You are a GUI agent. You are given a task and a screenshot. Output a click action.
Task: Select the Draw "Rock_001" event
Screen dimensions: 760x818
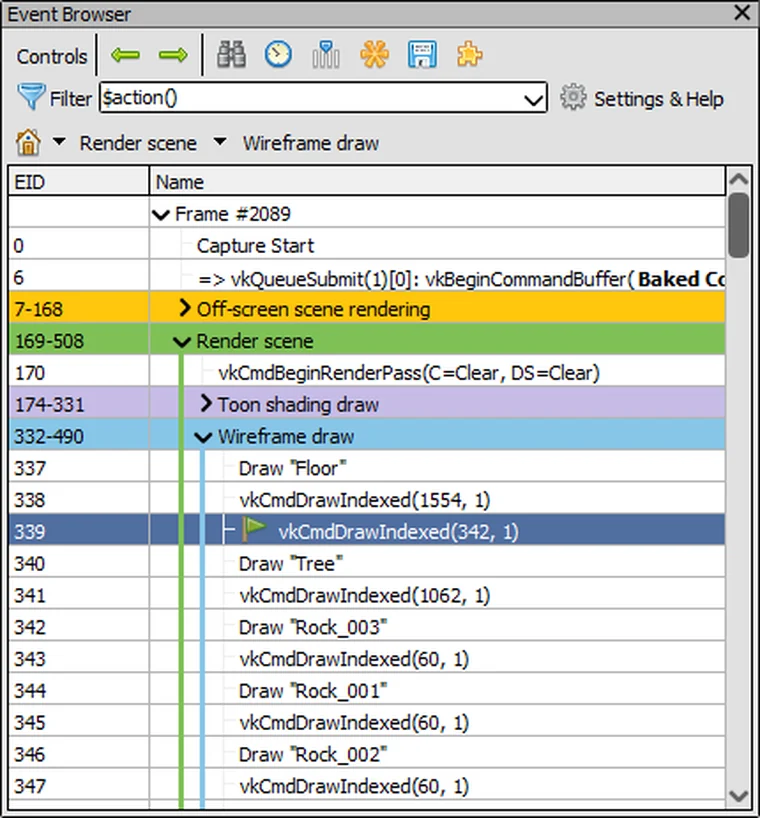tap(312, 691)
